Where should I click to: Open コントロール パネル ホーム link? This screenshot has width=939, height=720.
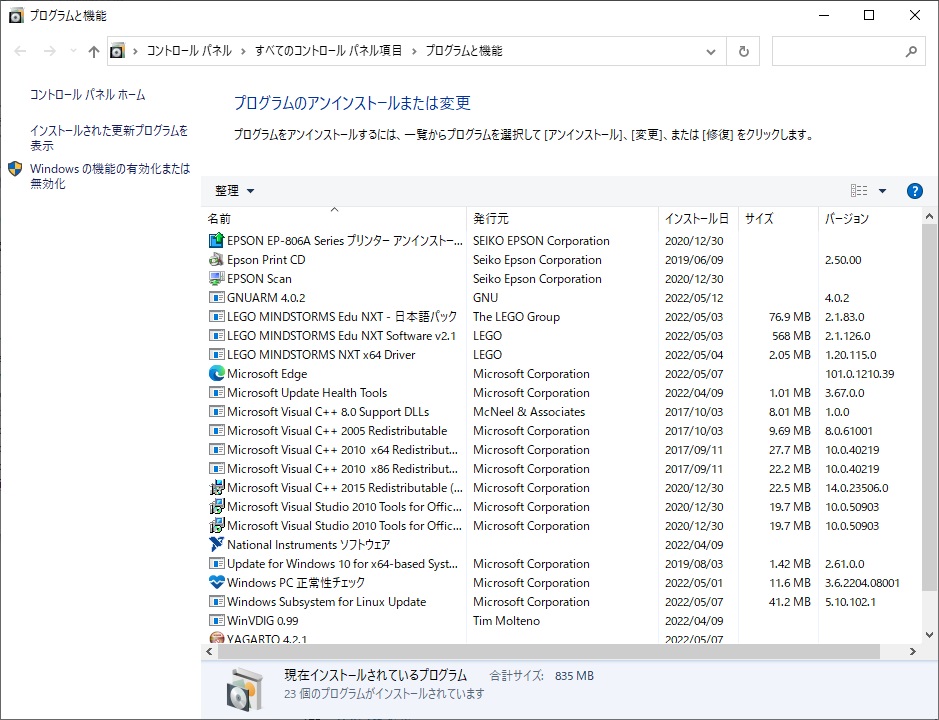87,95
